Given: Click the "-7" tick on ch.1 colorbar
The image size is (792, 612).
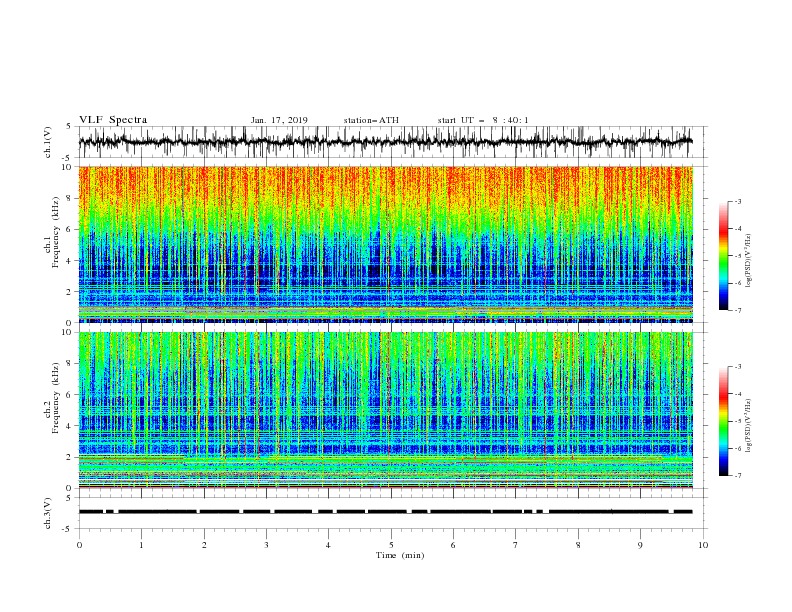Looking at the screenshot, I should [738, 310].
